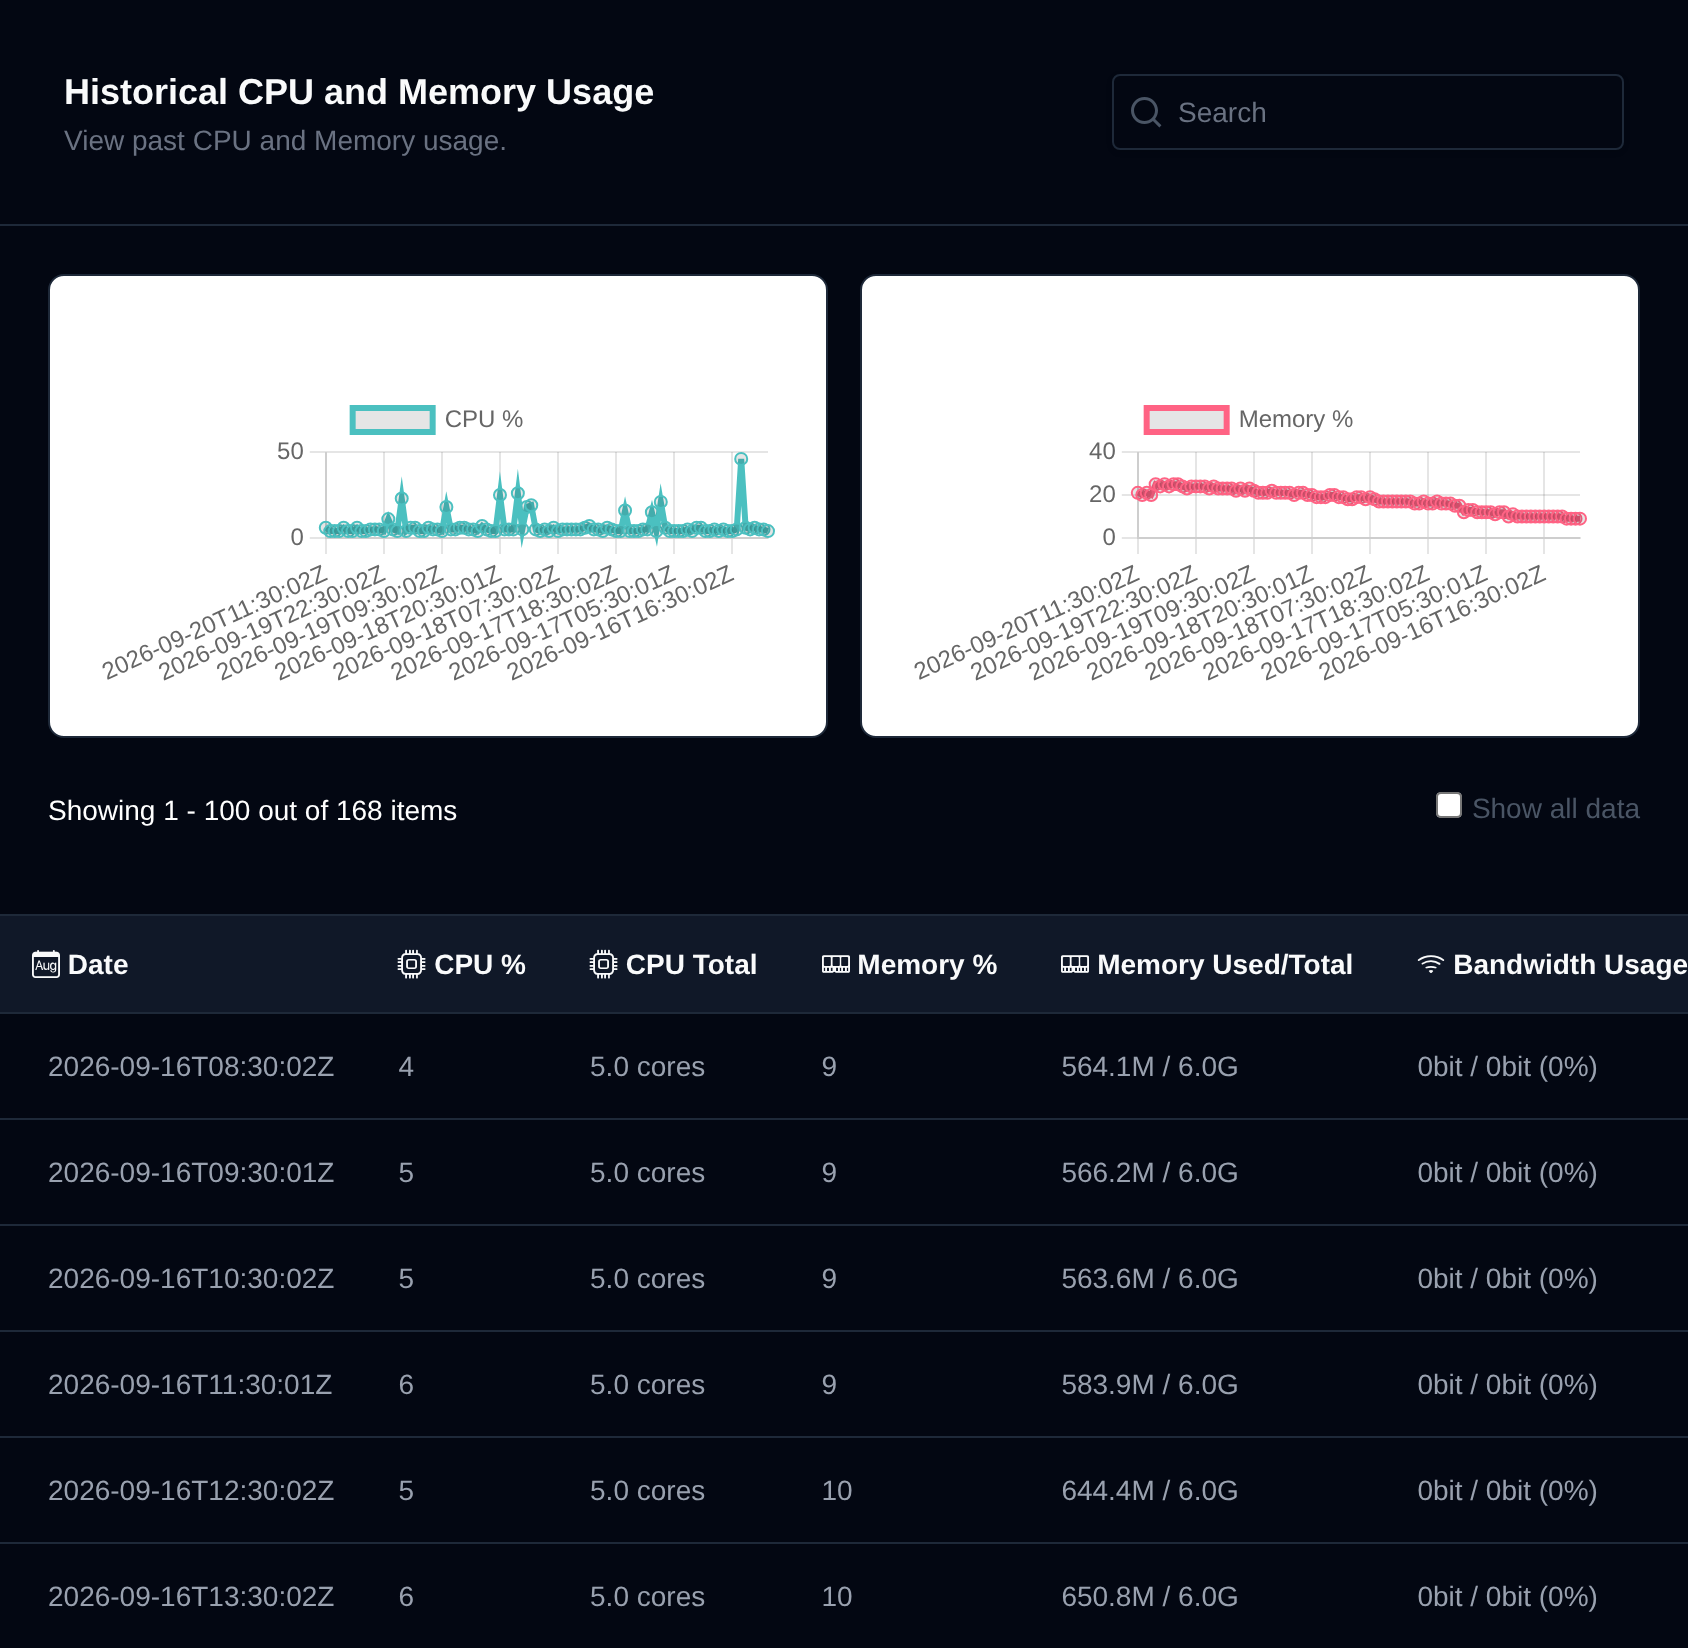This screenshot has width=1688, height=1648.
Task: Sort table by Memory Used/Total column header
Action: pyautogui.click(x=1225, y=964)
